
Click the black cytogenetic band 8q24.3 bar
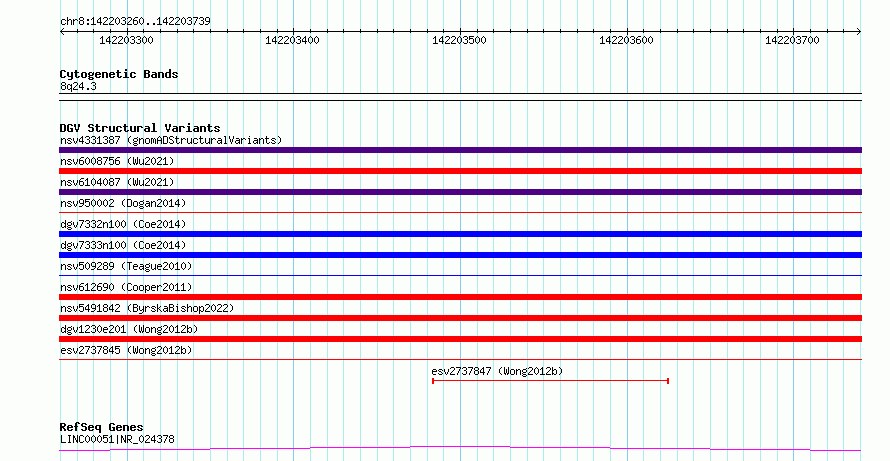(460, 97)
